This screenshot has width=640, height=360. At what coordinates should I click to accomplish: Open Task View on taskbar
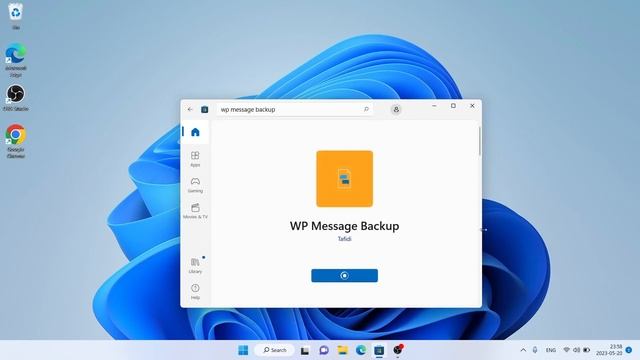click(x=305, y=350)
